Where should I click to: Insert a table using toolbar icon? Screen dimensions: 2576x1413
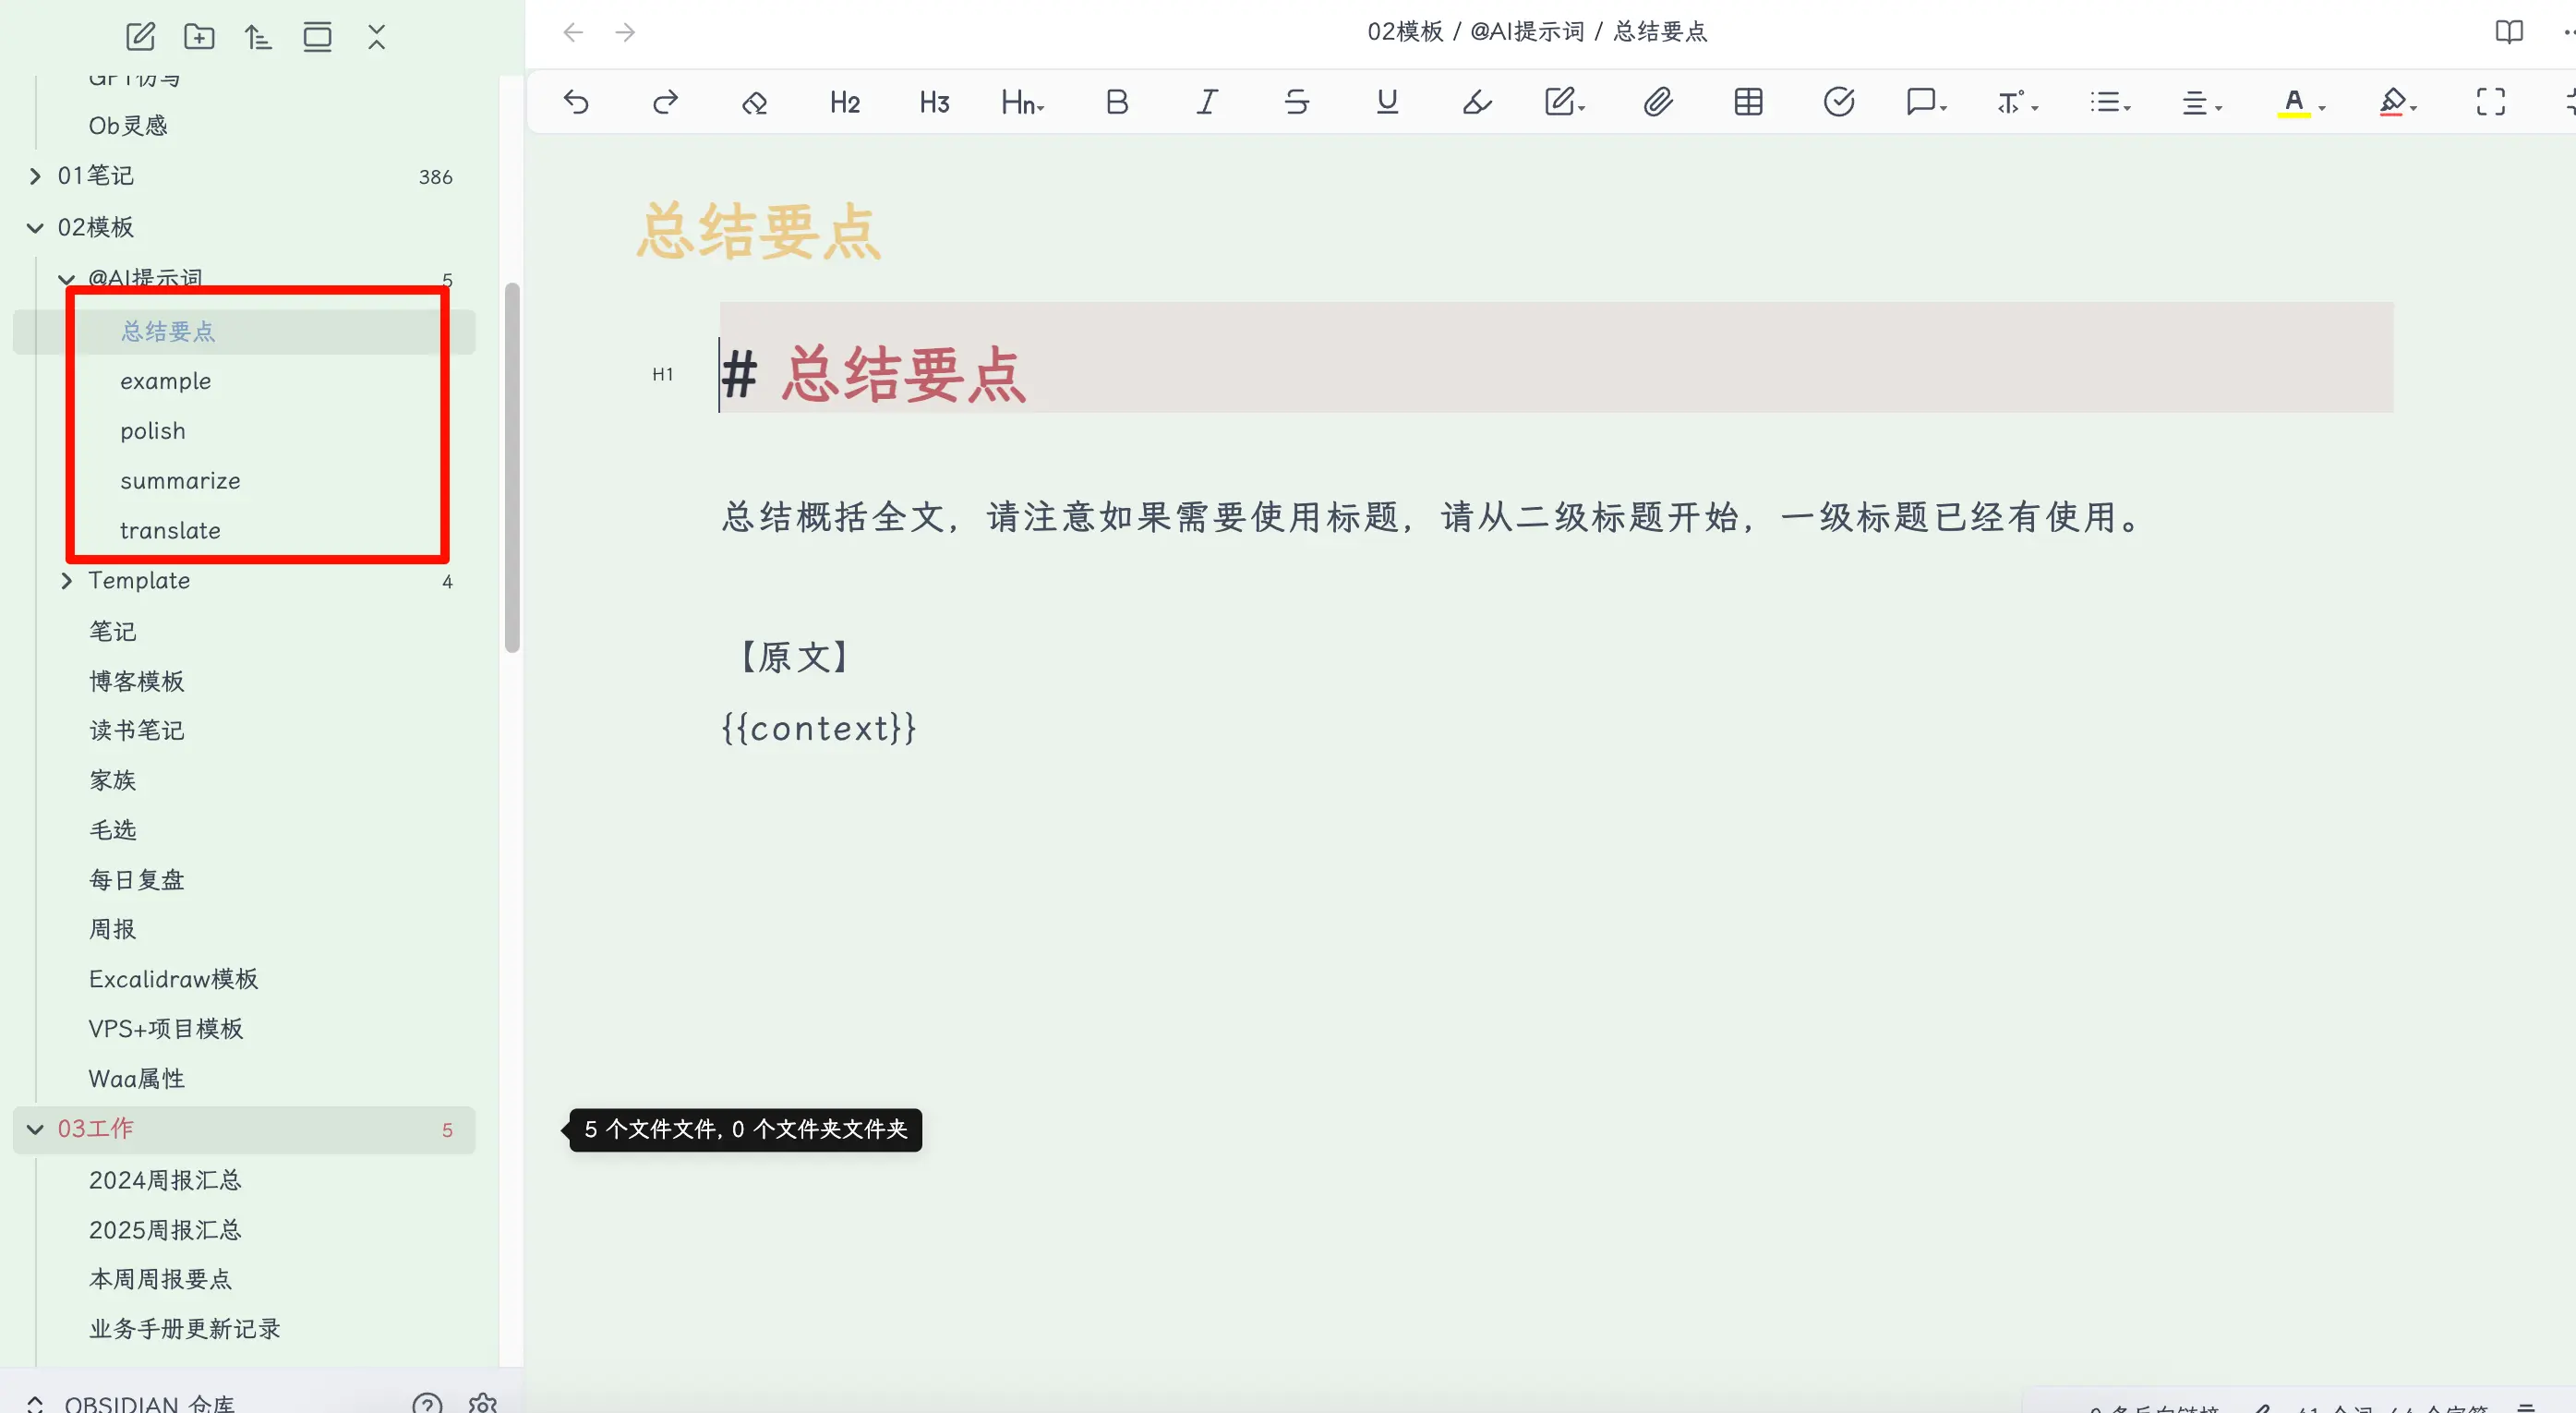point(1748,102)
